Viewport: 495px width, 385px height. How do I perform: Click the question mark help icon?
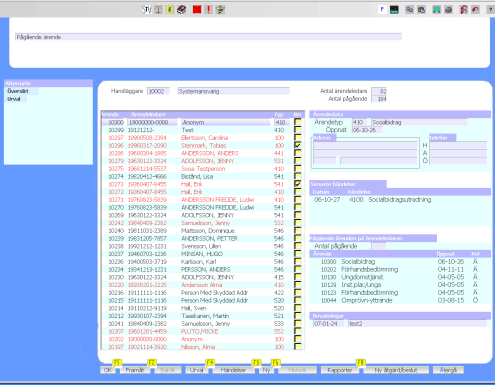coord(490,10)
